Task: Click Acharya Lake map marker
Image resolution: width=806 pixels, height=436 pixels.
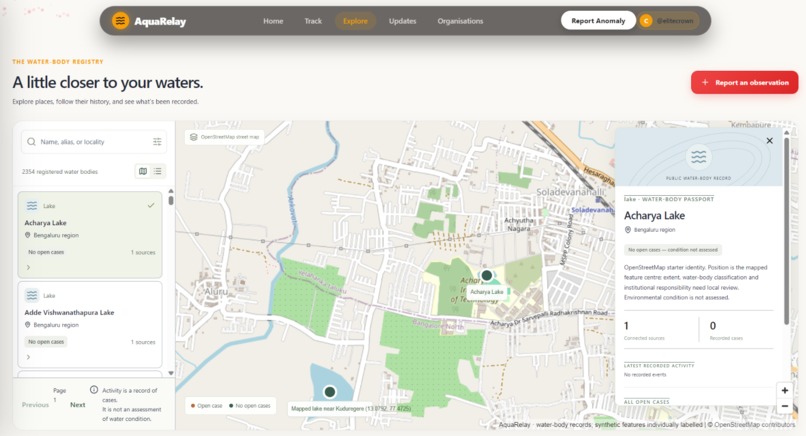Action: coord(486,275)
